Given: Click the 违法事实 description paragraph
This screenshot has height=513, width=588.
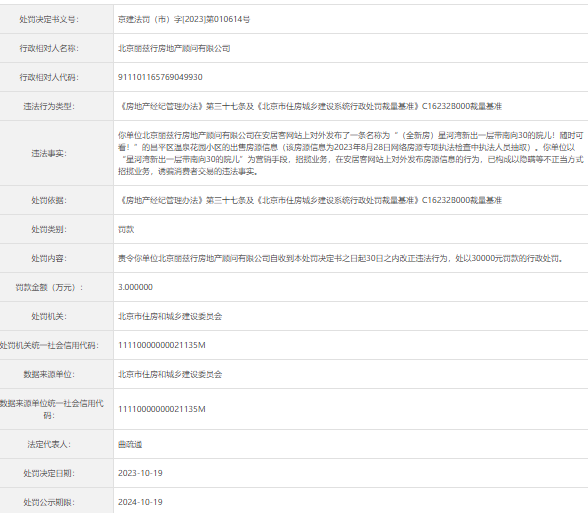Looking at the screenshot, I should coord(351,153).
